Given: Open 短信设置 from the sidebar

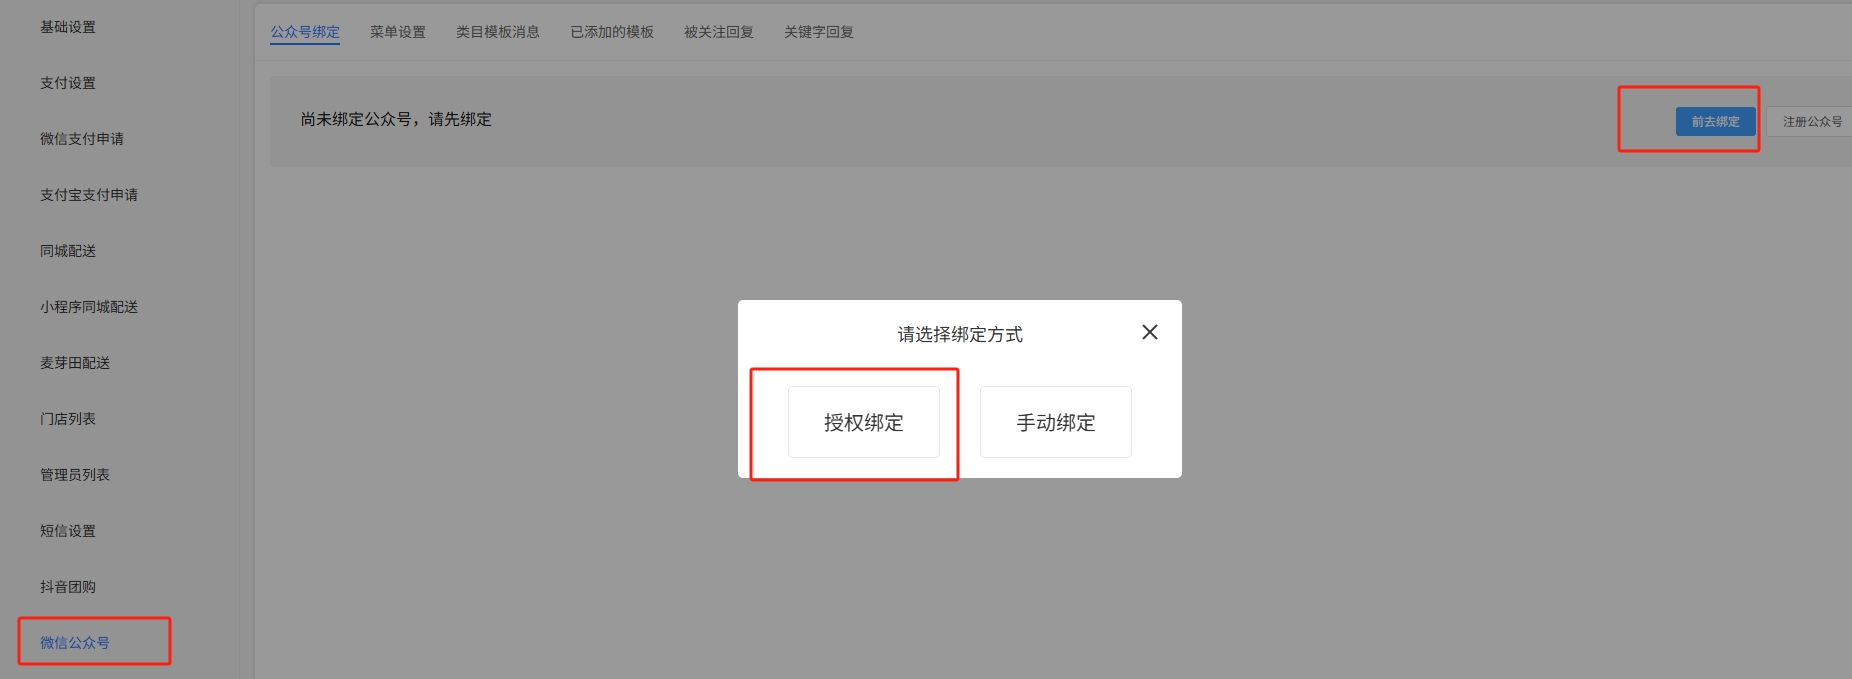Looking at the screenshot, I should tap(68, 531).
